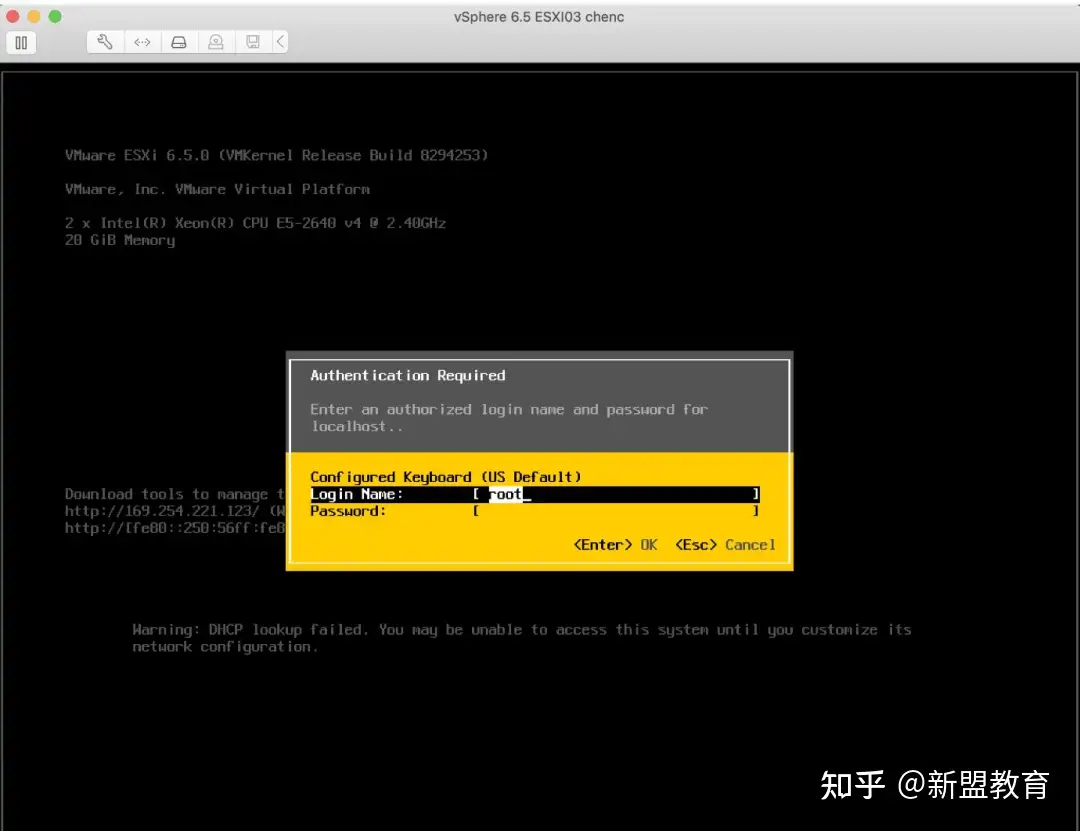Click 'Download tools to manage' text
Image resolution: width=1080 pixels, height=831 pixels.
click(175, 494)
